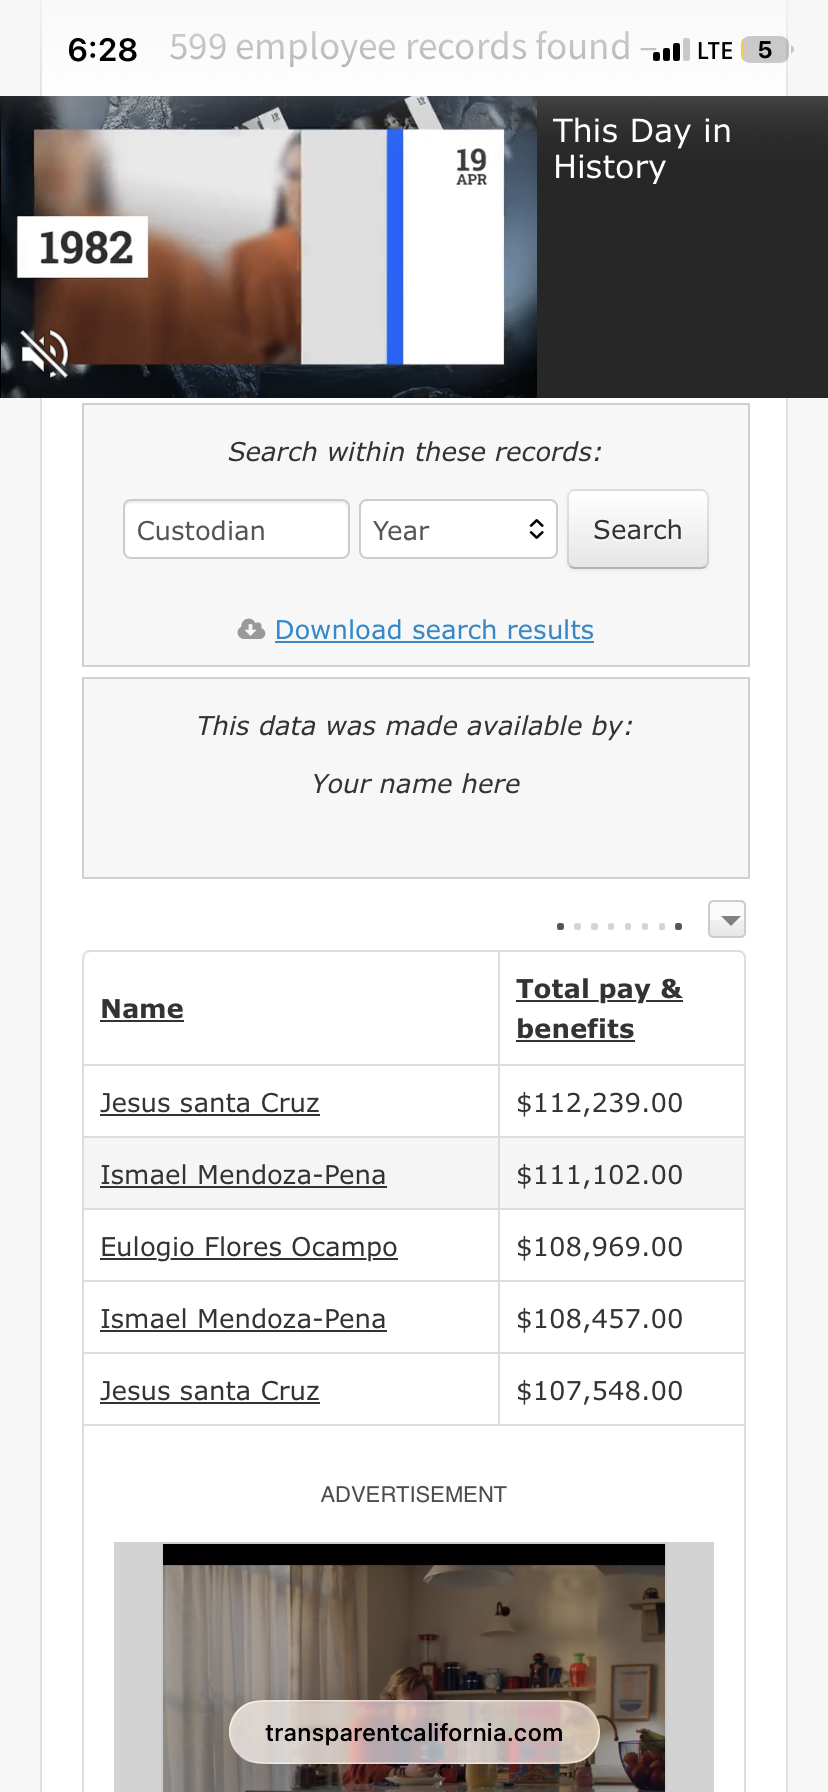Screen dimensions: 828x1792
Task: Focus the Custodian search field
Action: [236, 530]
